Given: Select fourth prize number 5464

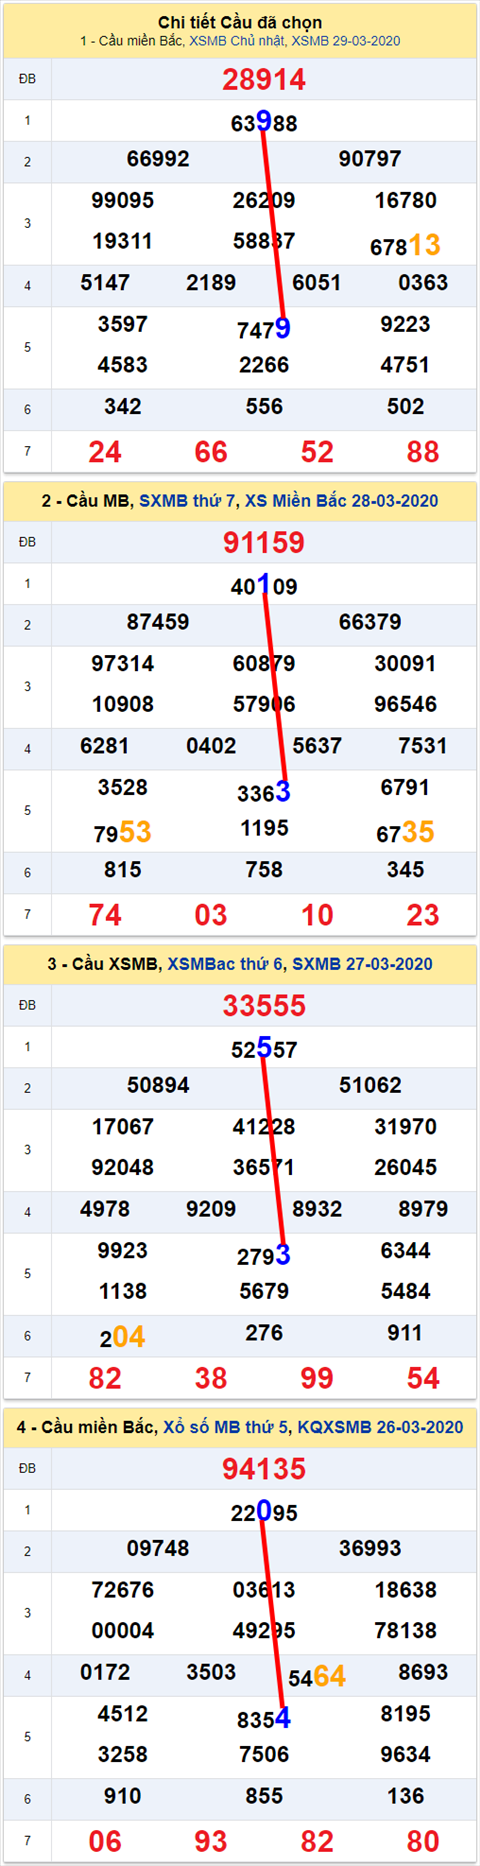Looking at the screenshot, I should coord(317,1676).
